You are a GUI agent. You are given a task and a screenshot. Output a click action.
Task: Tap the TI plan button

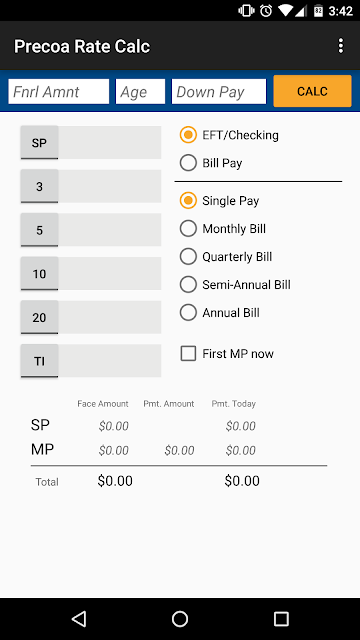(x=39, y=361)
